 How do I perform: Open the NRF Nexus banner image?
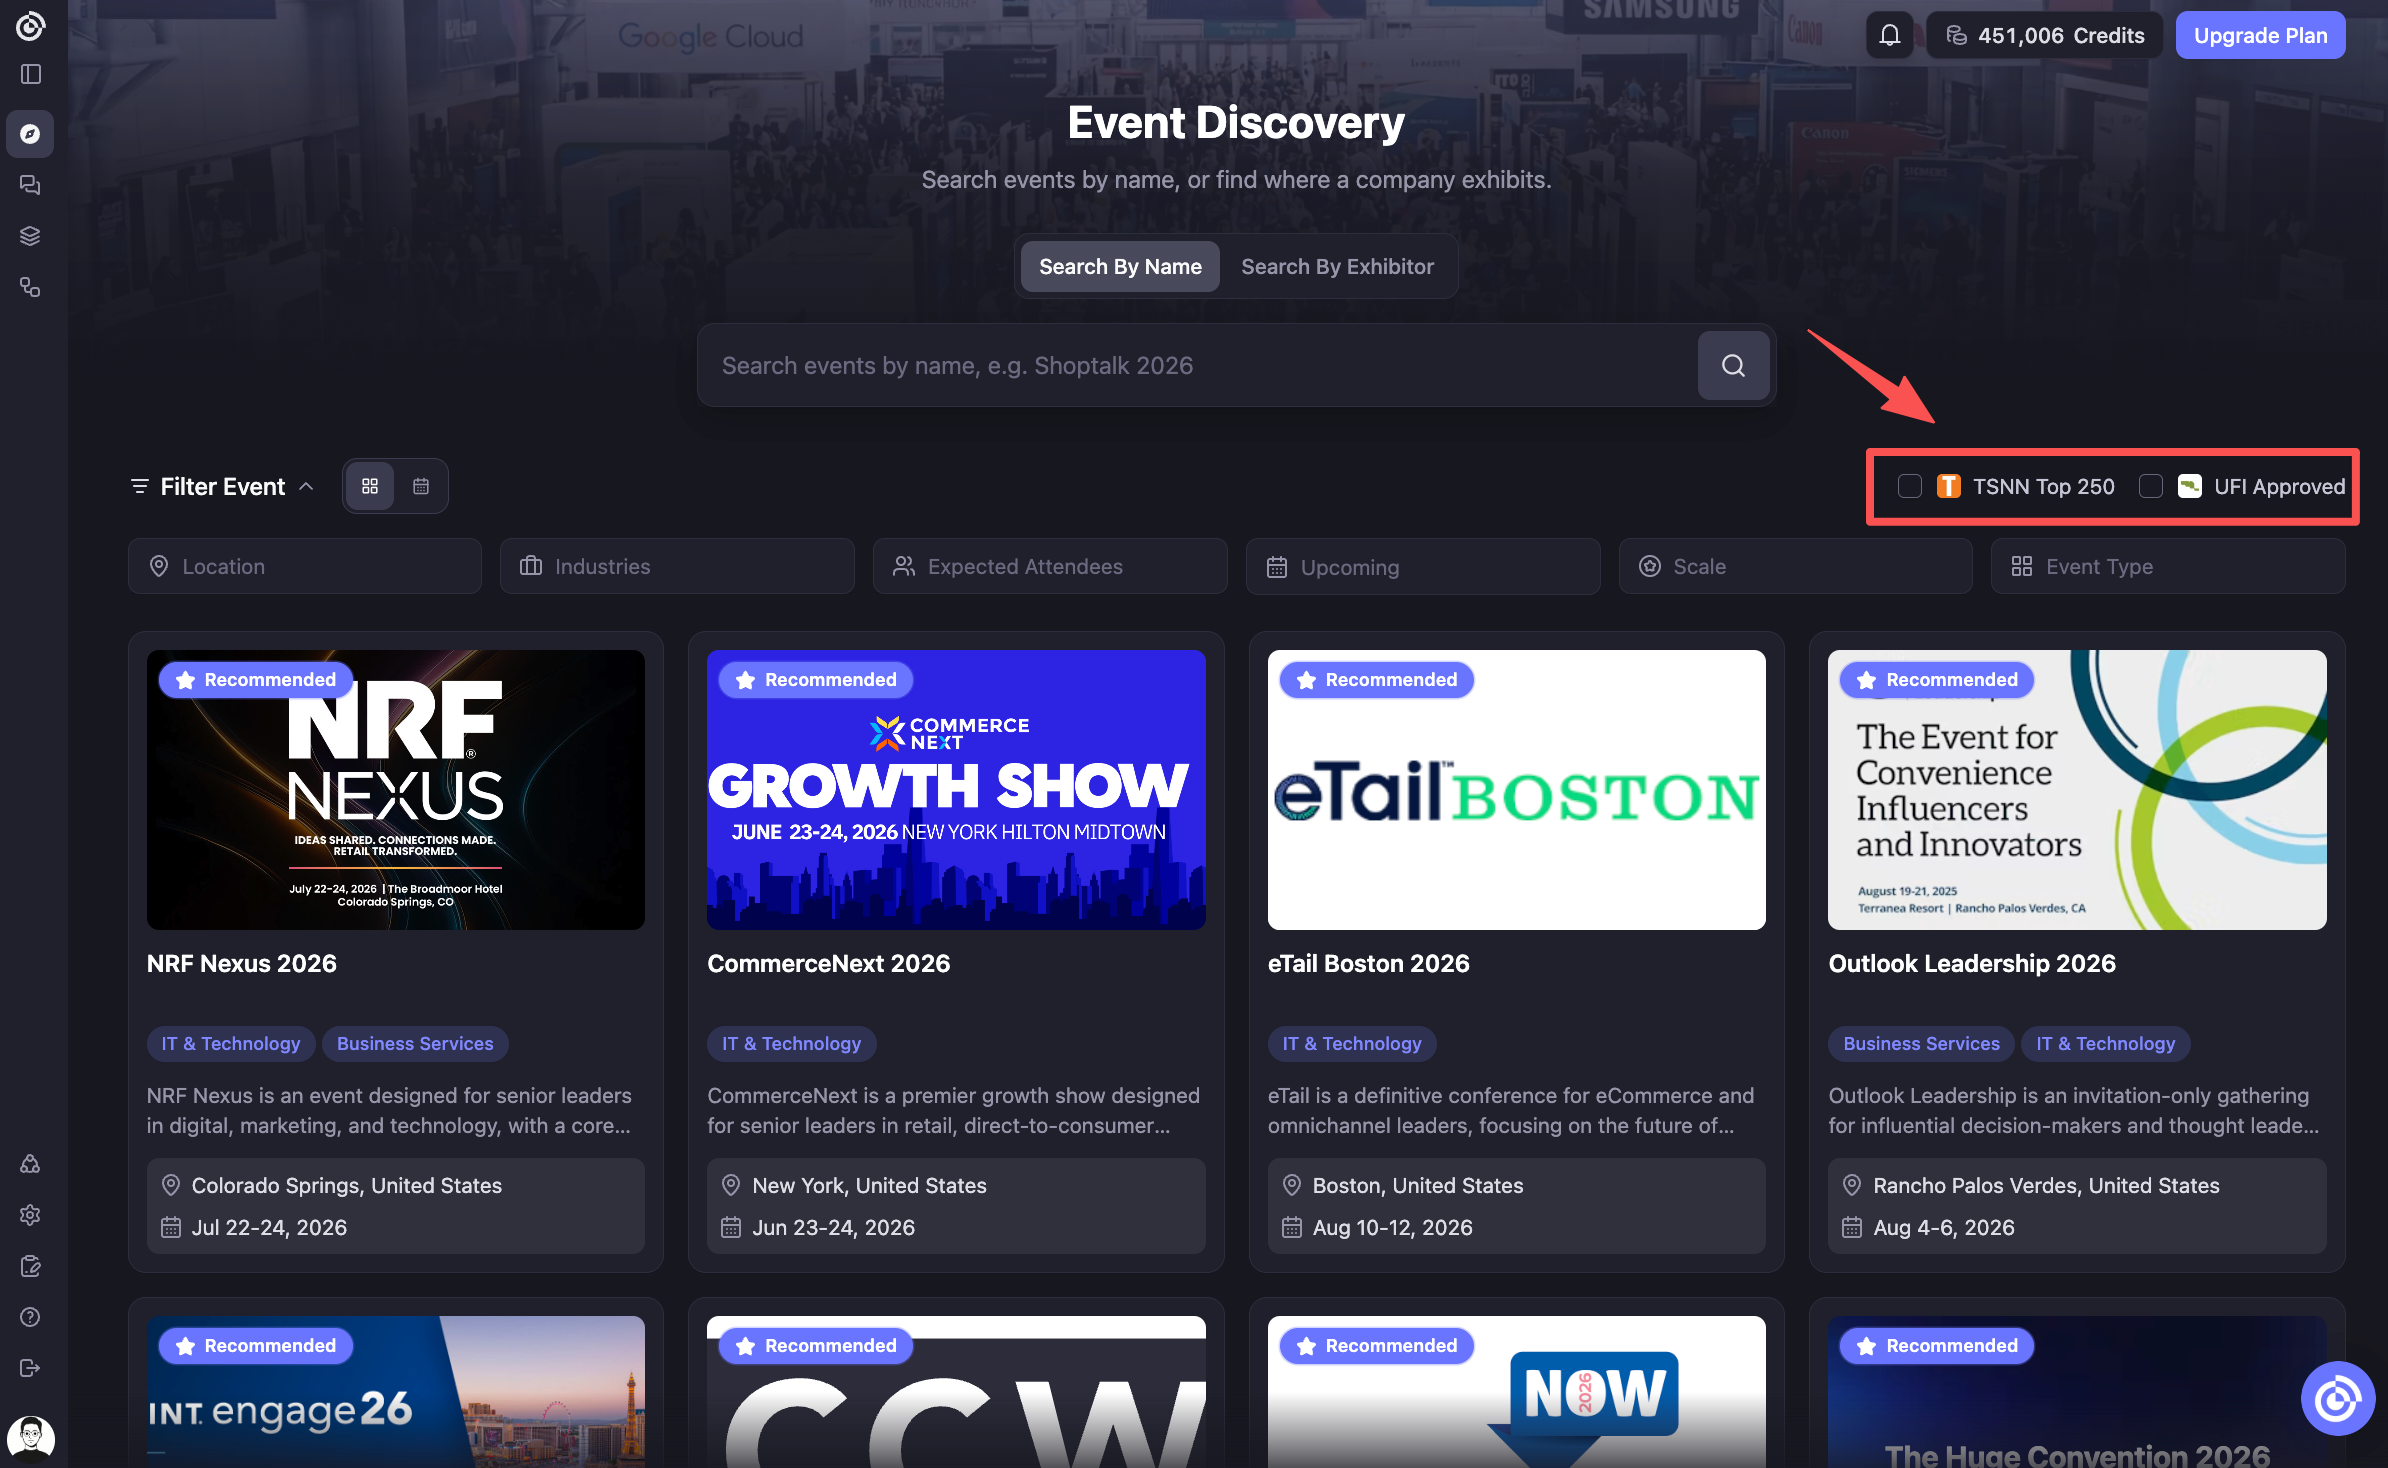[x=396, y=790]
